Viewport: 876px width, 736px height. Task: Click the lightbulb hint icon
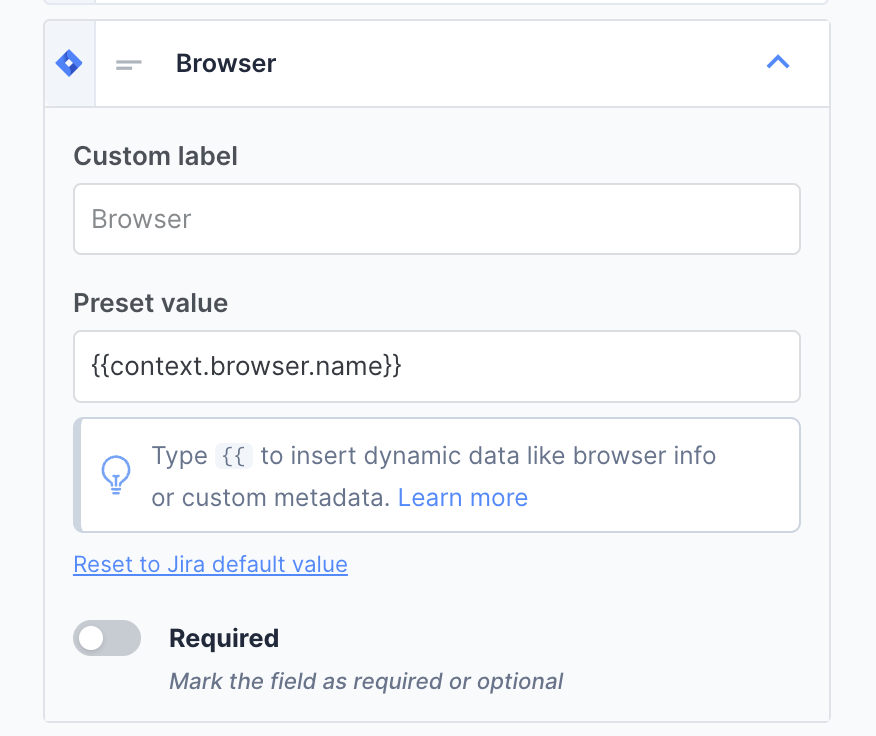tap(117, 475)
